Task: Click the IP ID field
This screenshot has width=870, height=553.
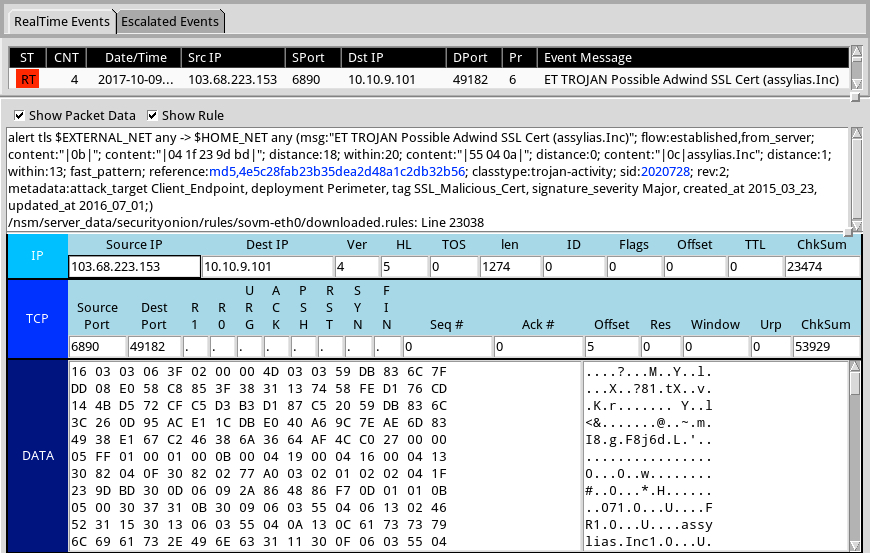Action: (x=574, y=267)
